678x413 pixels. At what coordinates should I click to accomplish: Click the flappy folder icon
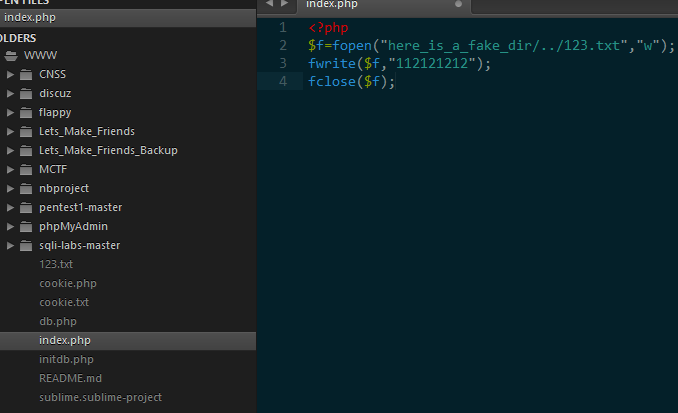[26, 112]
